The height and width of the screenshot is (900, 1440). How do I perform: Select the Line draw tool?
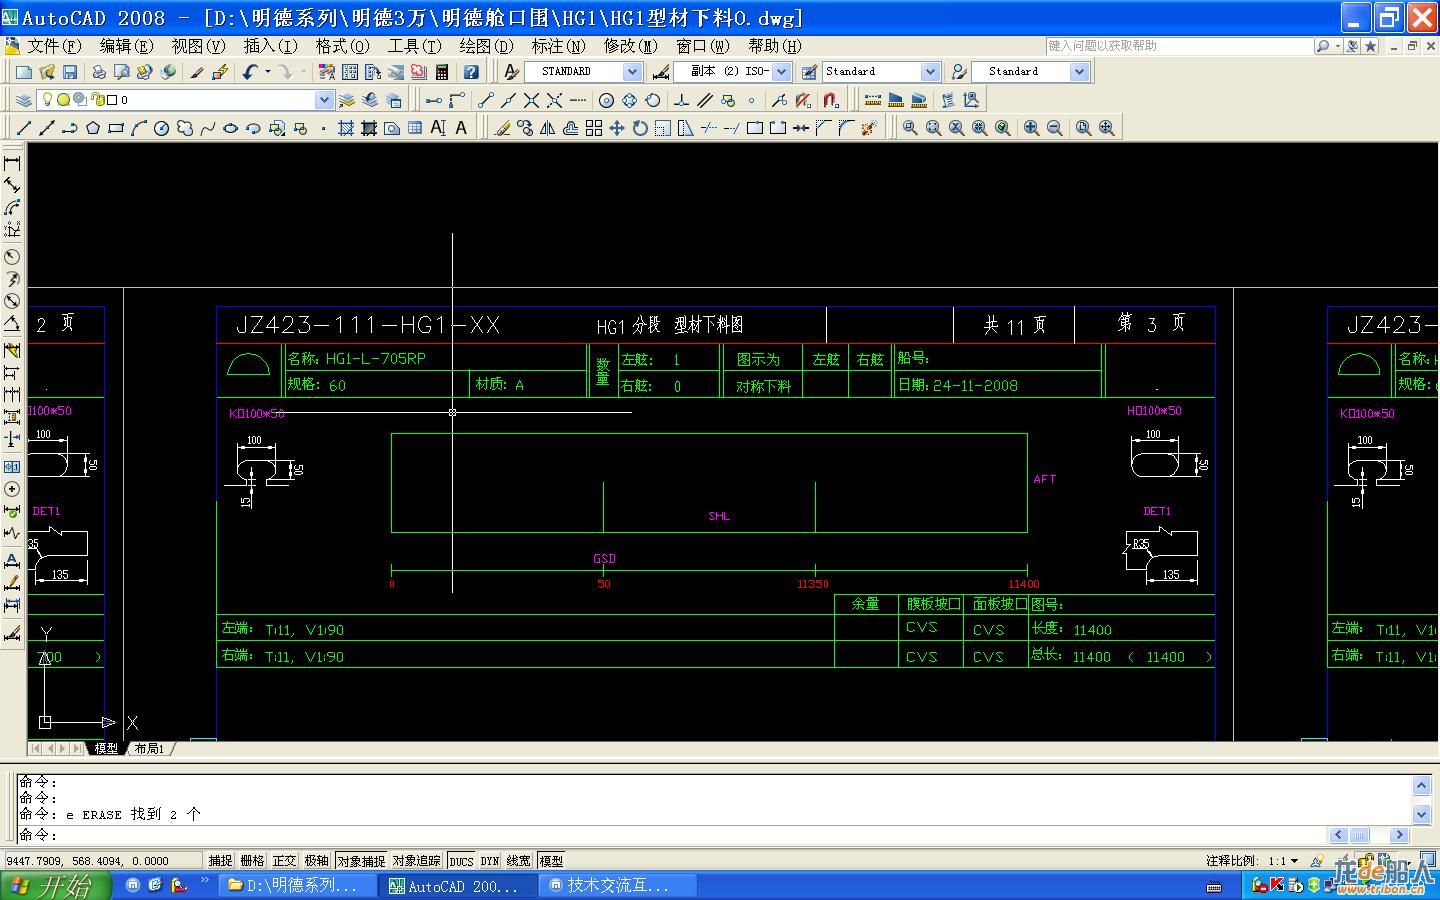(x=24, y=128)
